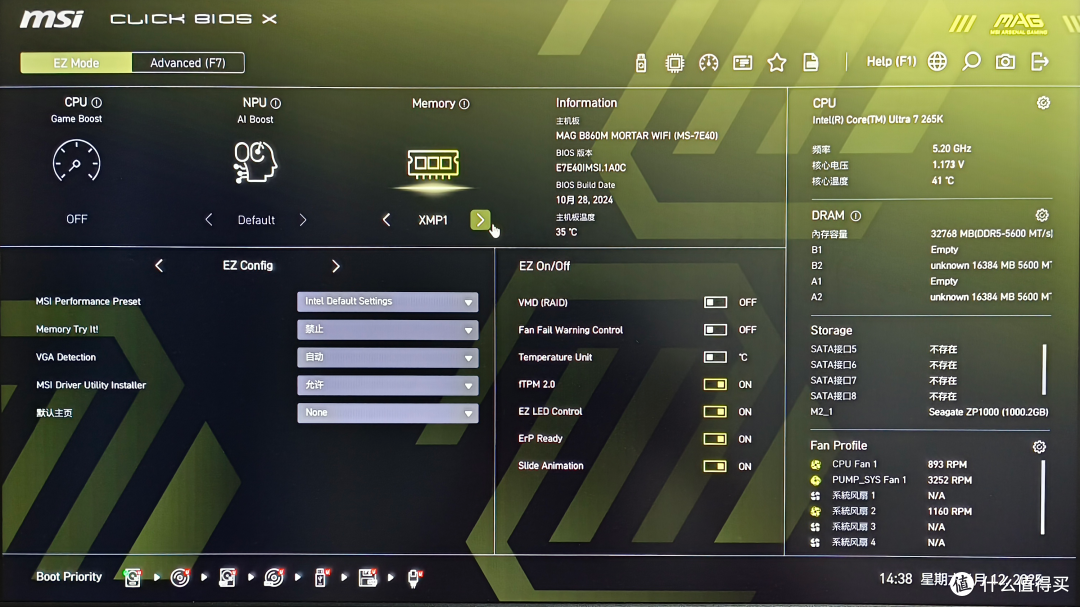Click the SATA接口5 storage row

click(884, 349)
